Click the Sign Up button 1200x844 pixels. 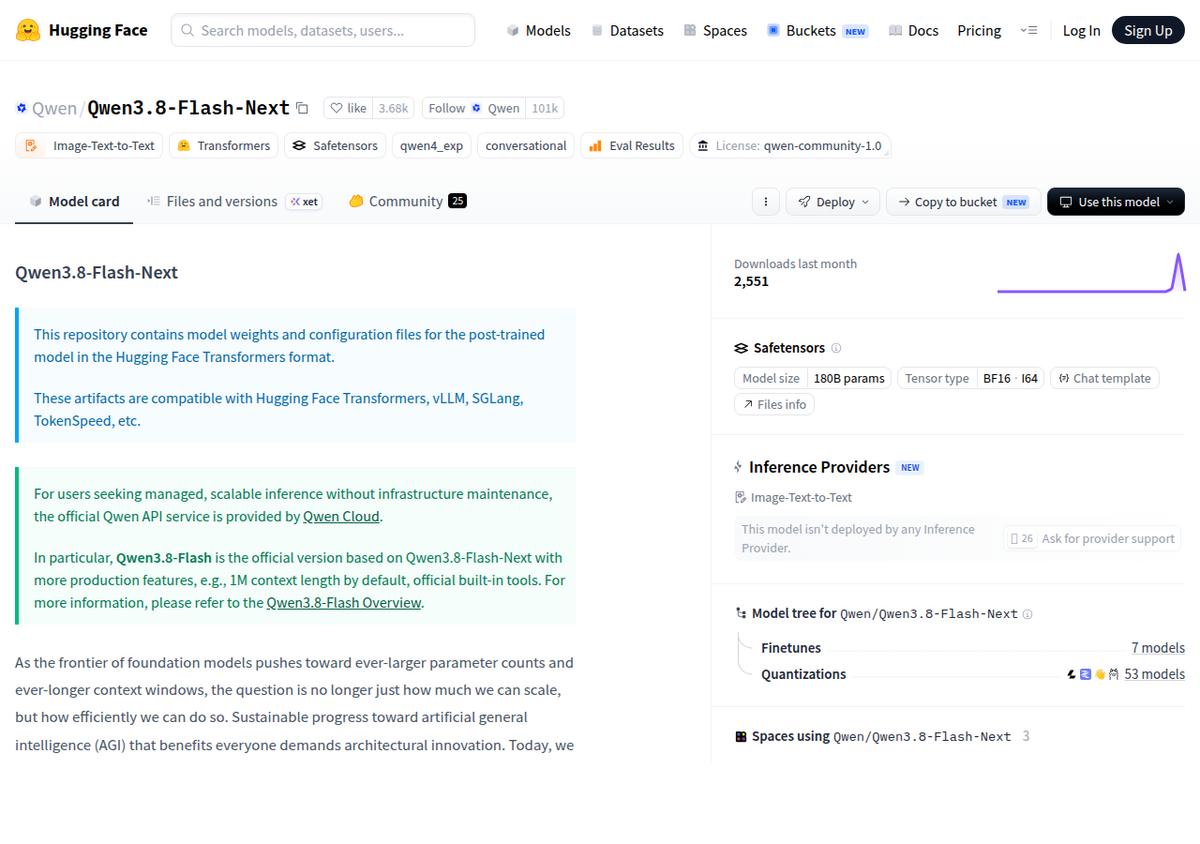pos(1148,31)
